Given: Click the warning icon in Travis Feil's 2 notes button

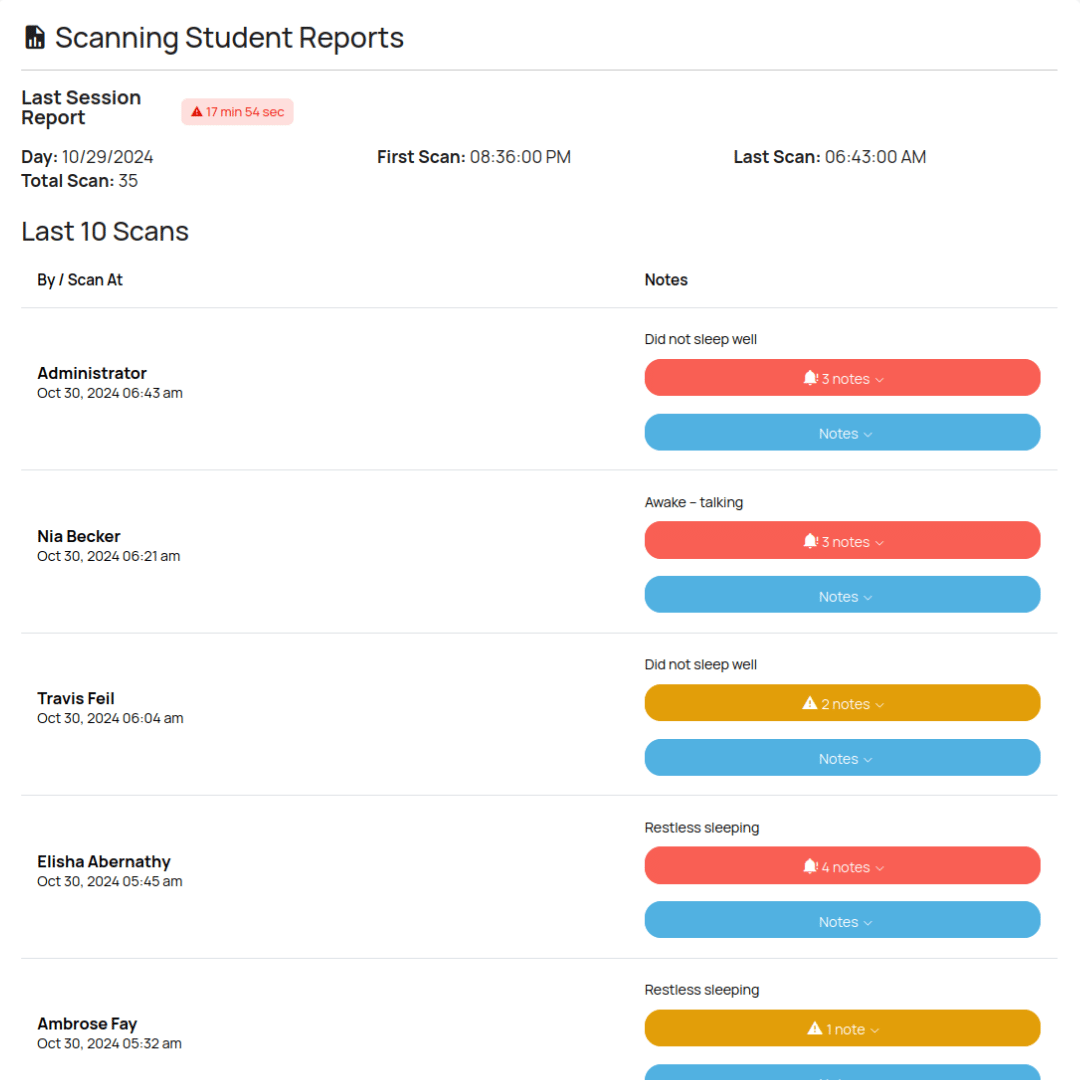Looking at the screenshot, I should coord(810,704).
